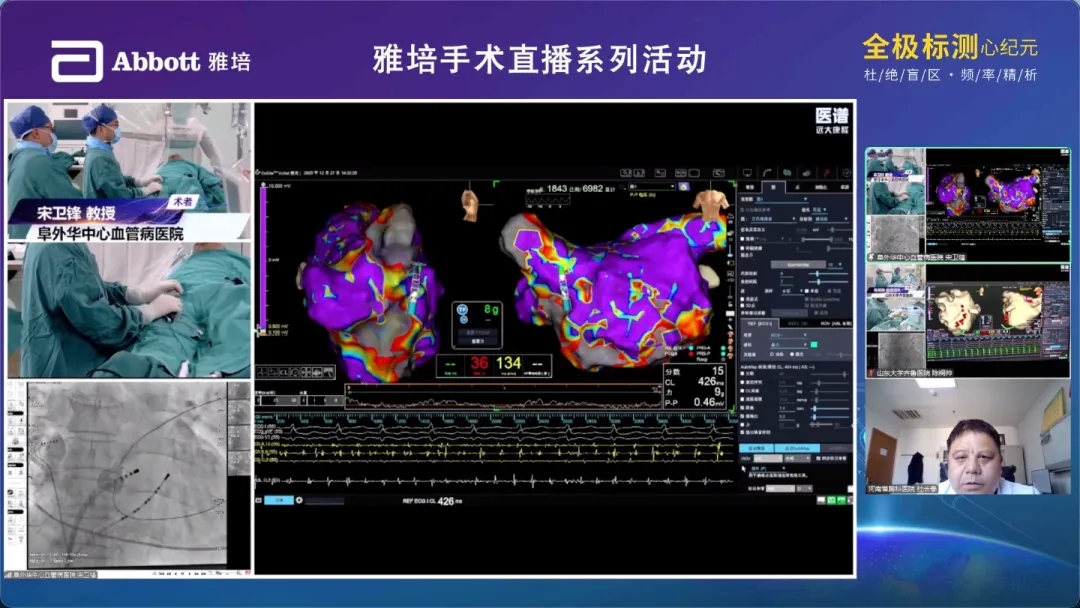Image resolution: width=1080 pixels, height=608 pixels.
Task: Click the green color swatch in REF settings
Action: tap(814, 344)
